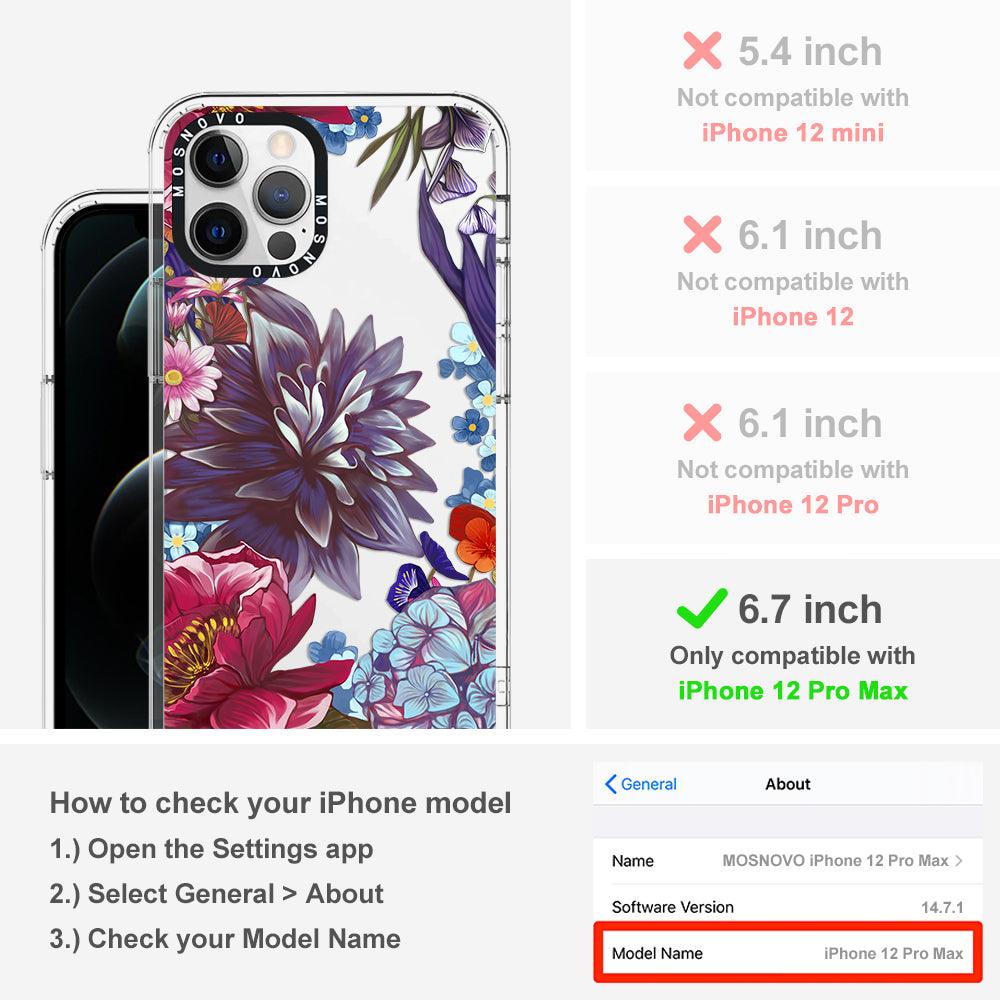Go back to General settings

tap(640, 784)
